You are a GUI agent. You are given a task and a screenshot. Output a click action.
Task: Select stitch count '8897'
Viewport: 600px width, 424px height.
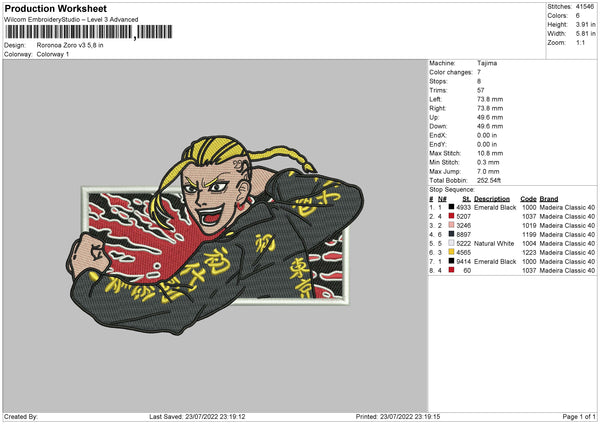pyautogui.click(x=463, y=235)
